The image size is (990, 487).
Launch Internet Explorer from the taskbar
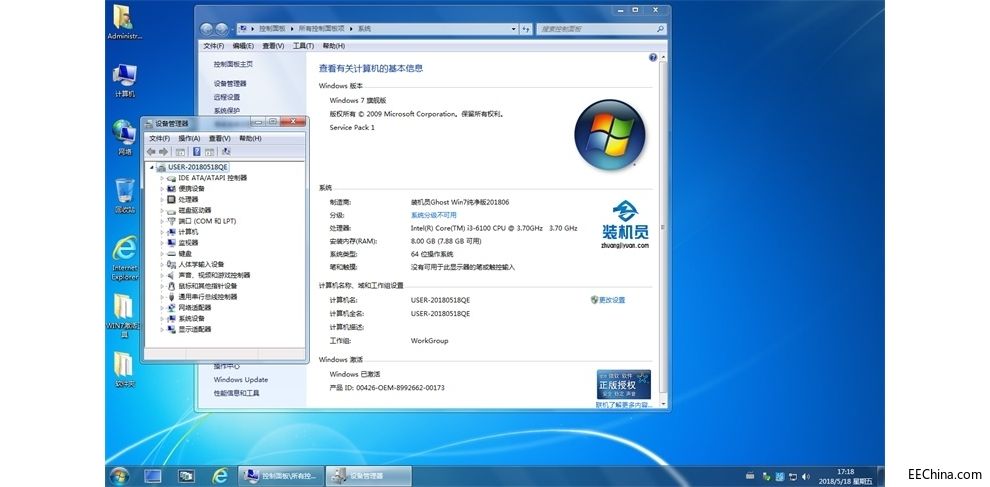click(x=220, y=476)
